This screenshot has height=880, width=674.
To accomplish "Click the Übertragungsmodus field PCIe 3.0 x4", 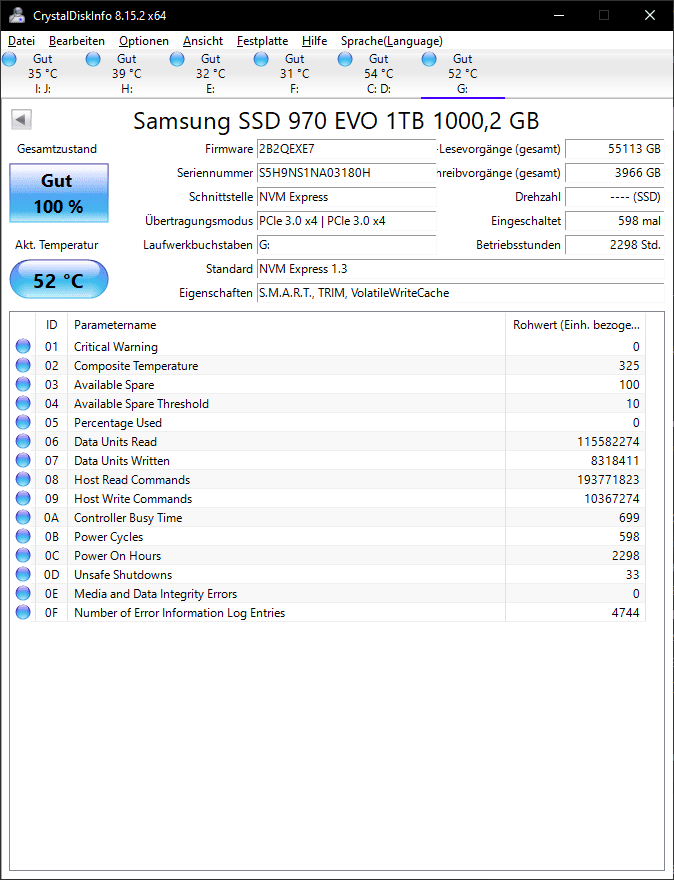I will pyautogui.click(x=346, y=221).
